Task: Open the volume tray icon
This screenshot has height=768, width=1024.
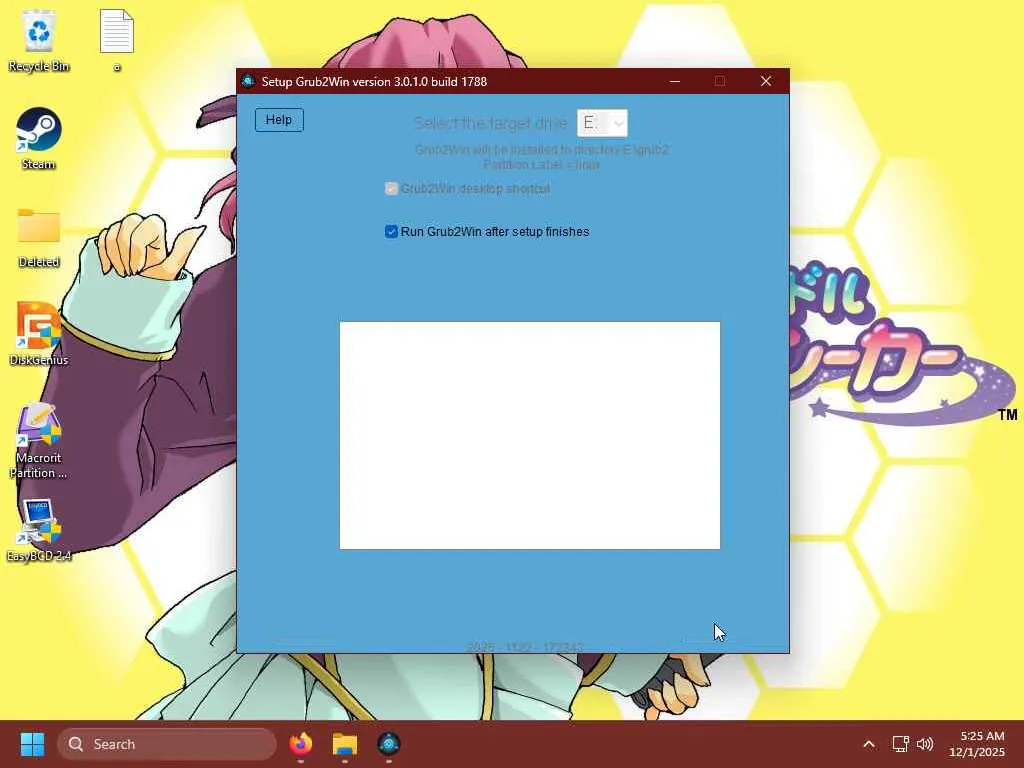Action: tap(925, 744)
